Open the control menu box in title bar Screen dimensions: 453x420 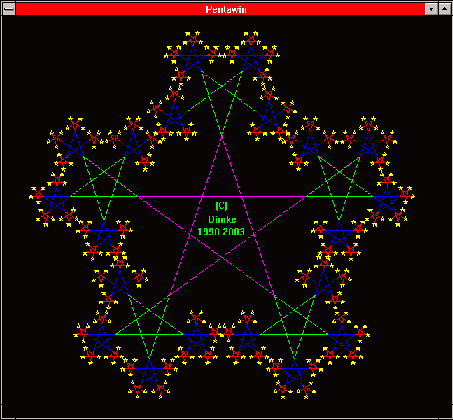click(9, 9)
